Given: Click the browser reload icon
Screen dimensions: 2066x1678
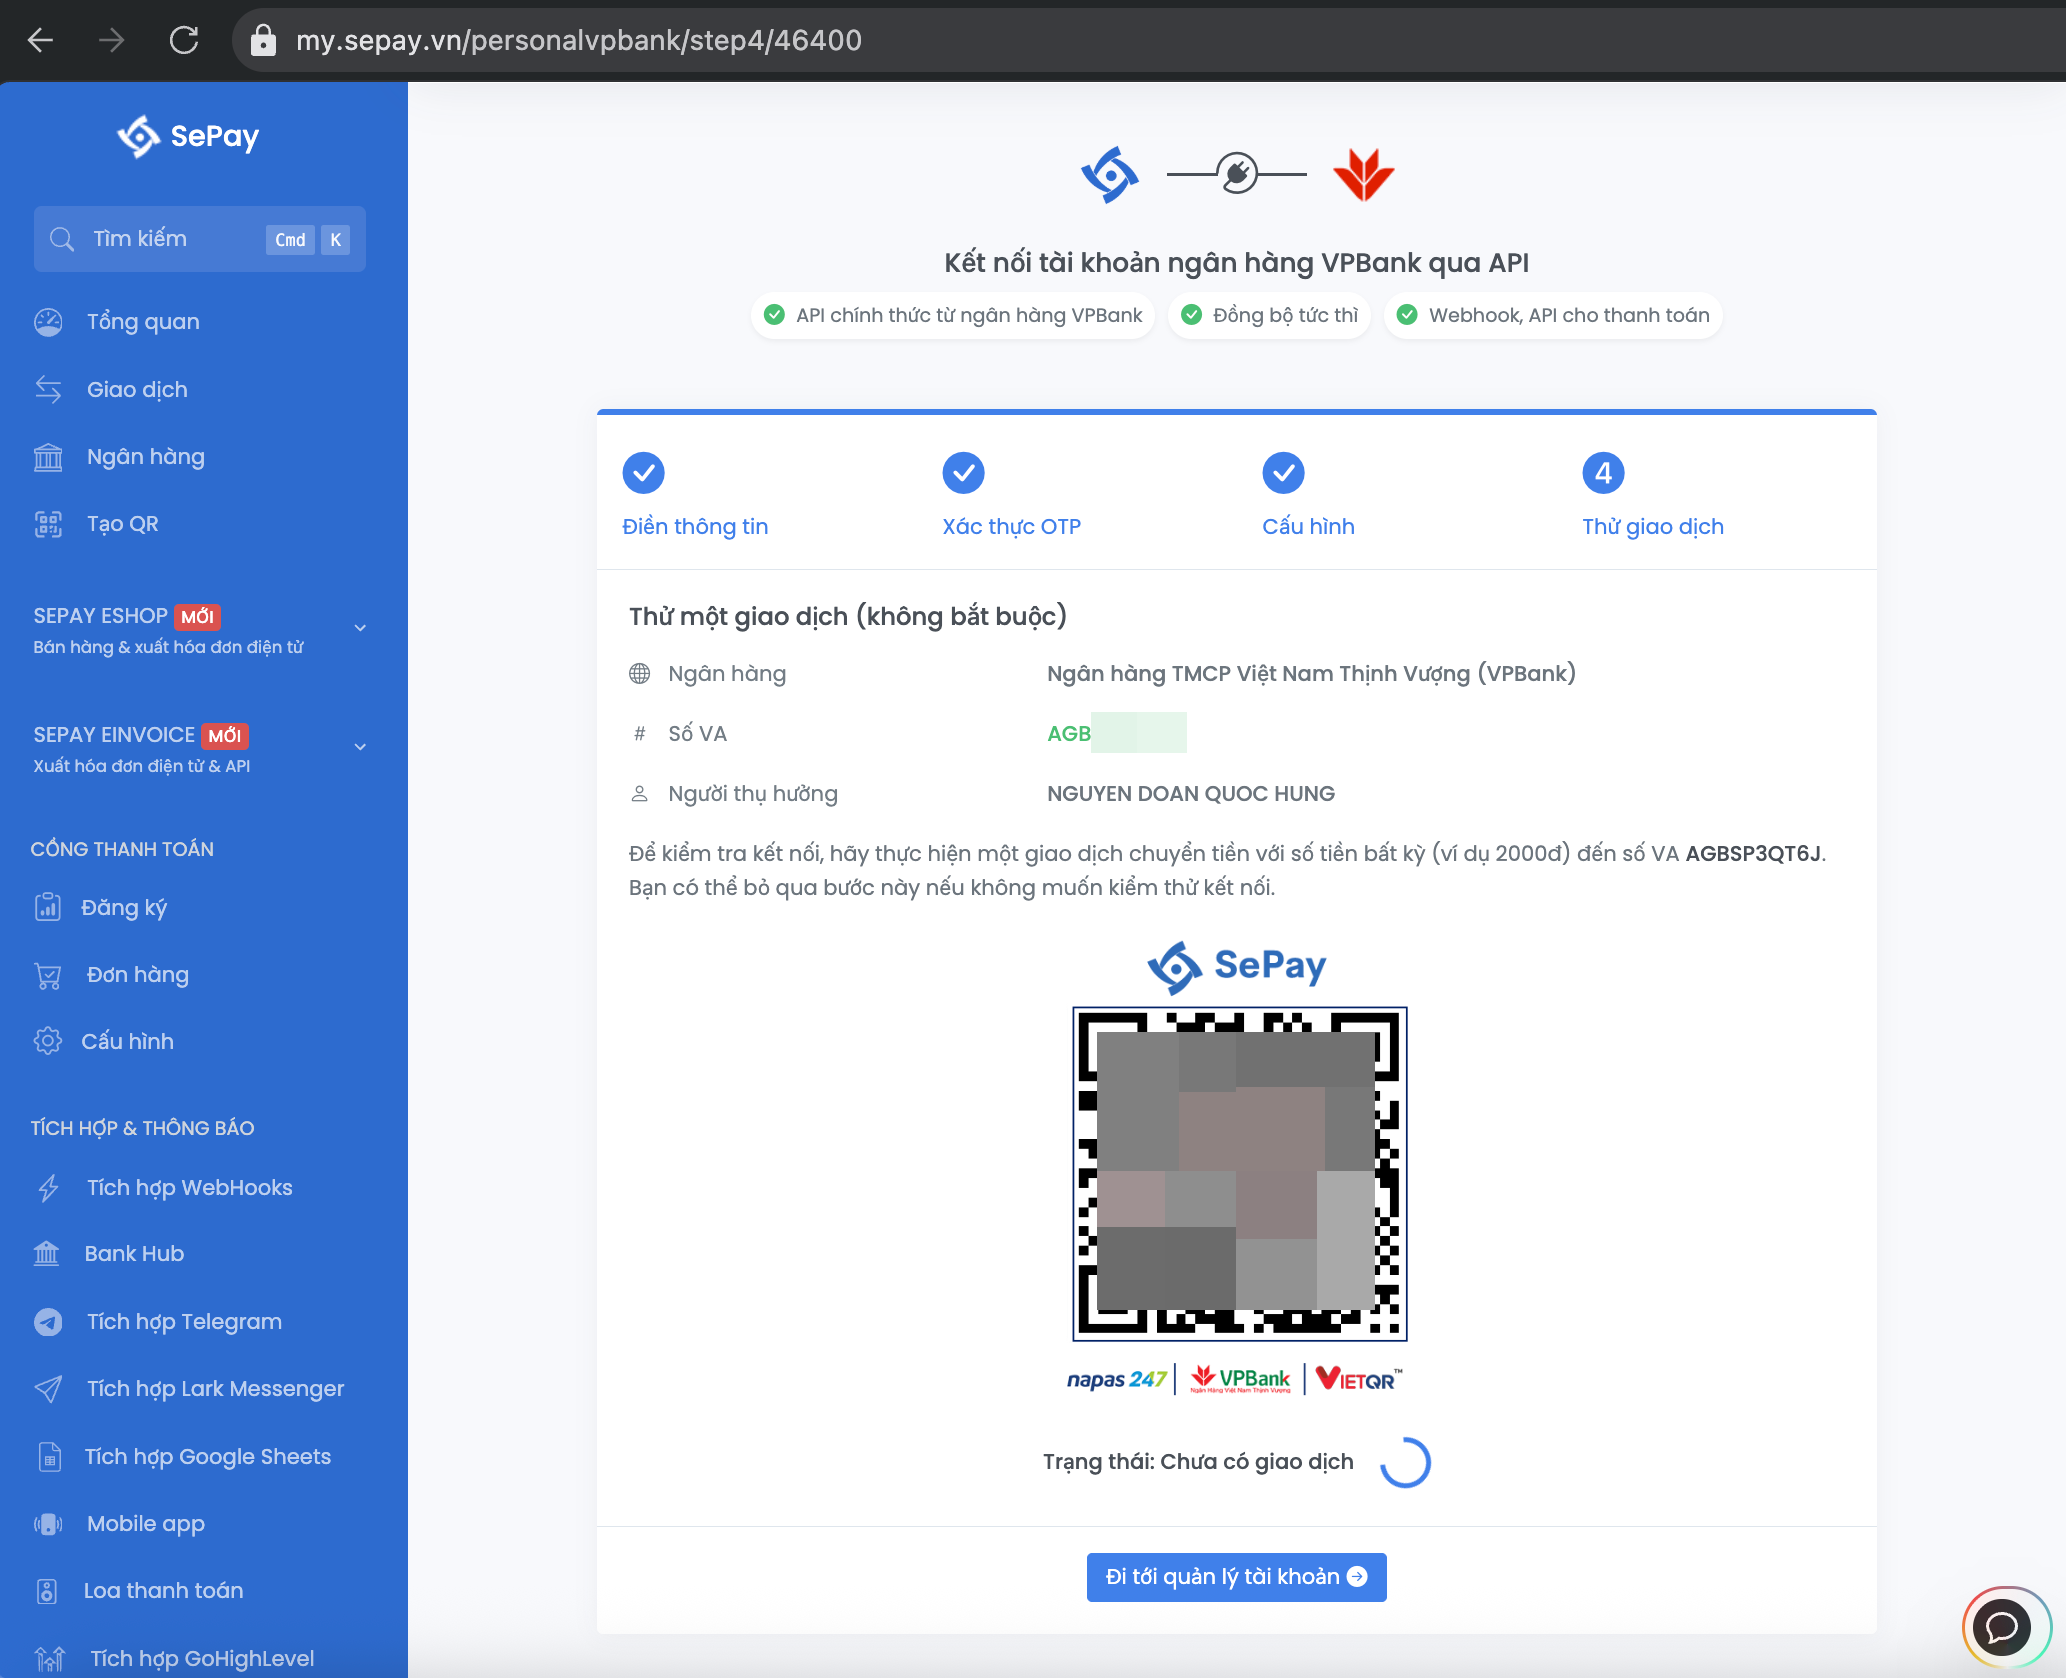Looking at the screenshot, I should tap(184, 40).
